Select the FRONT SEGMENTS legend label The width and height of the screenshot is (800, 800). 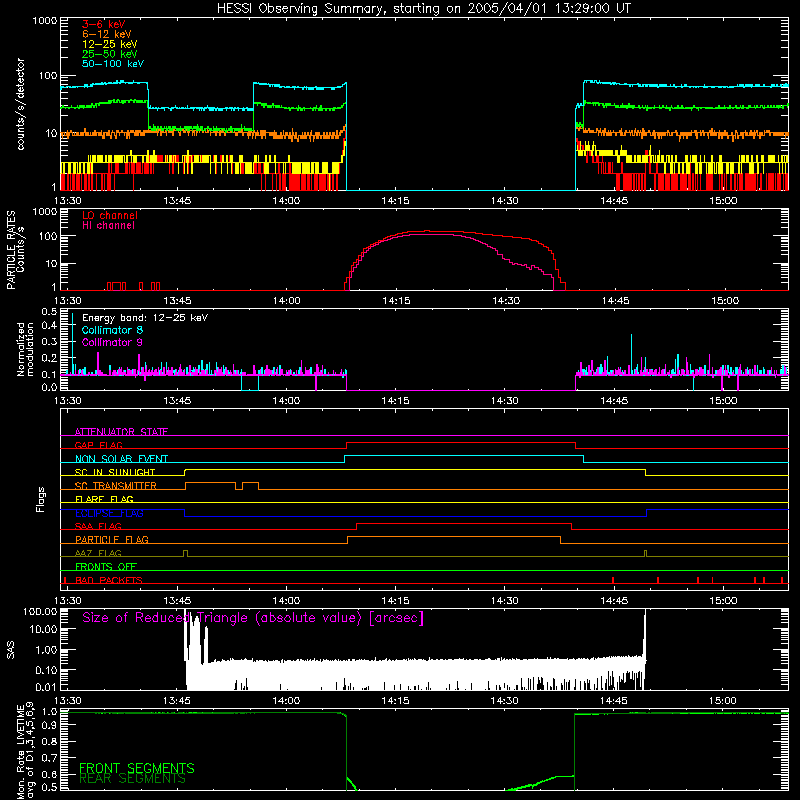tap(137, 768)
